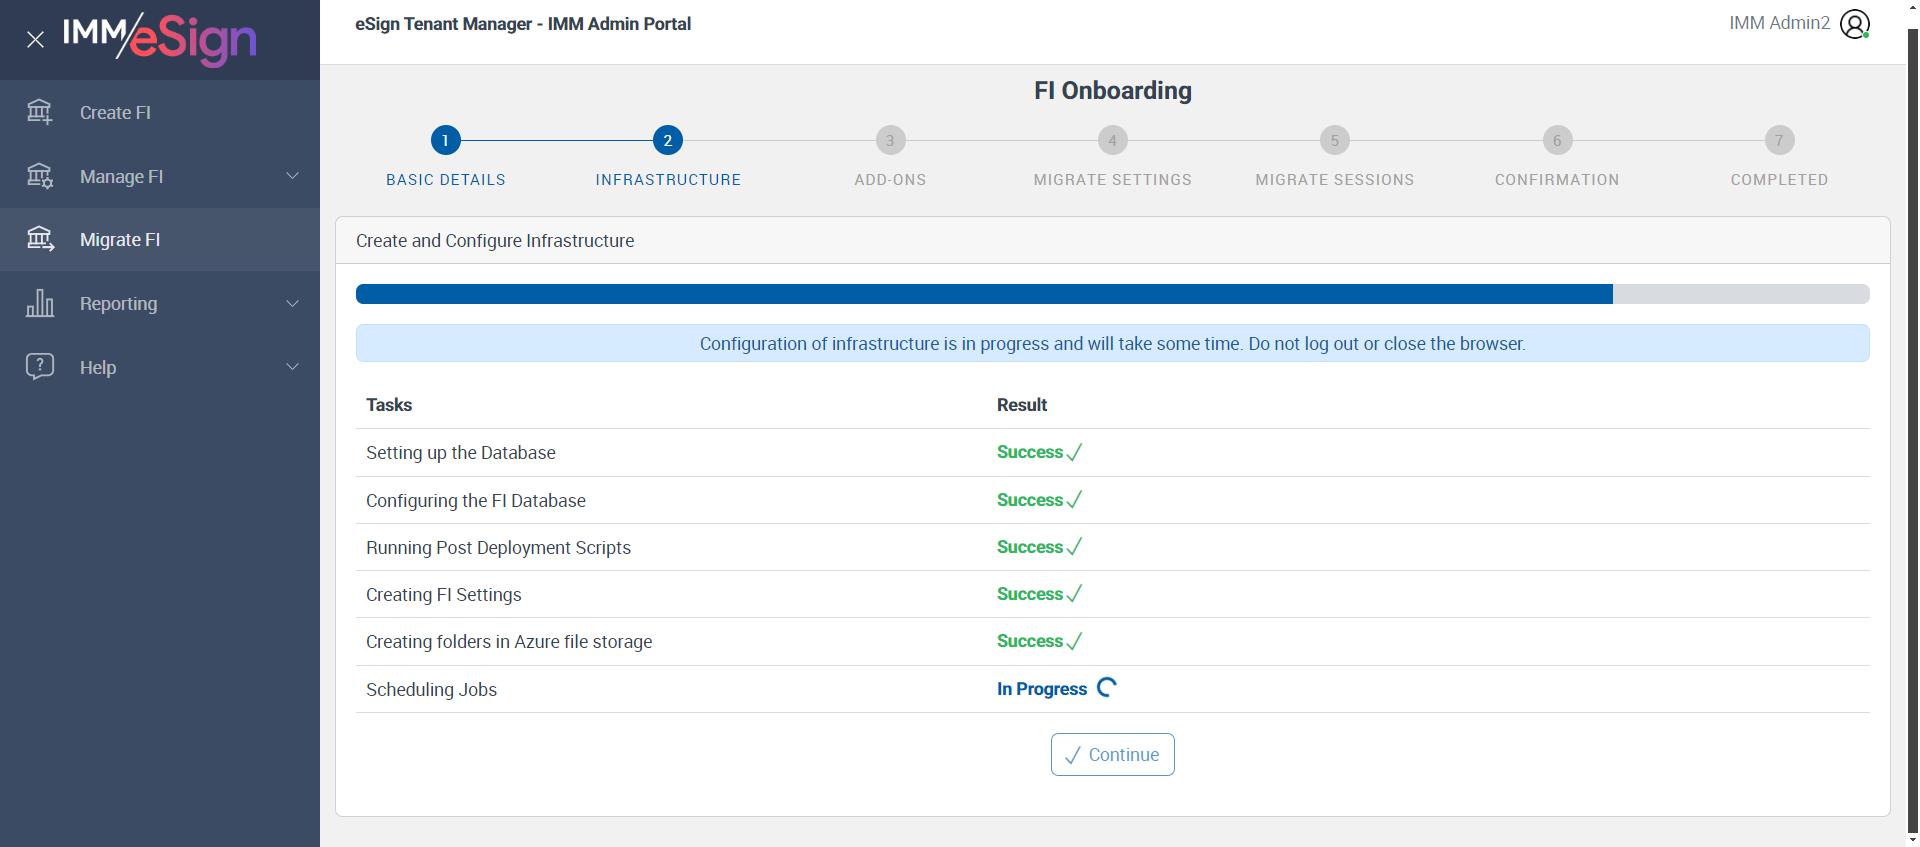Click the checkmark beside Running Post Deployment Scripts

[1074, 547]
